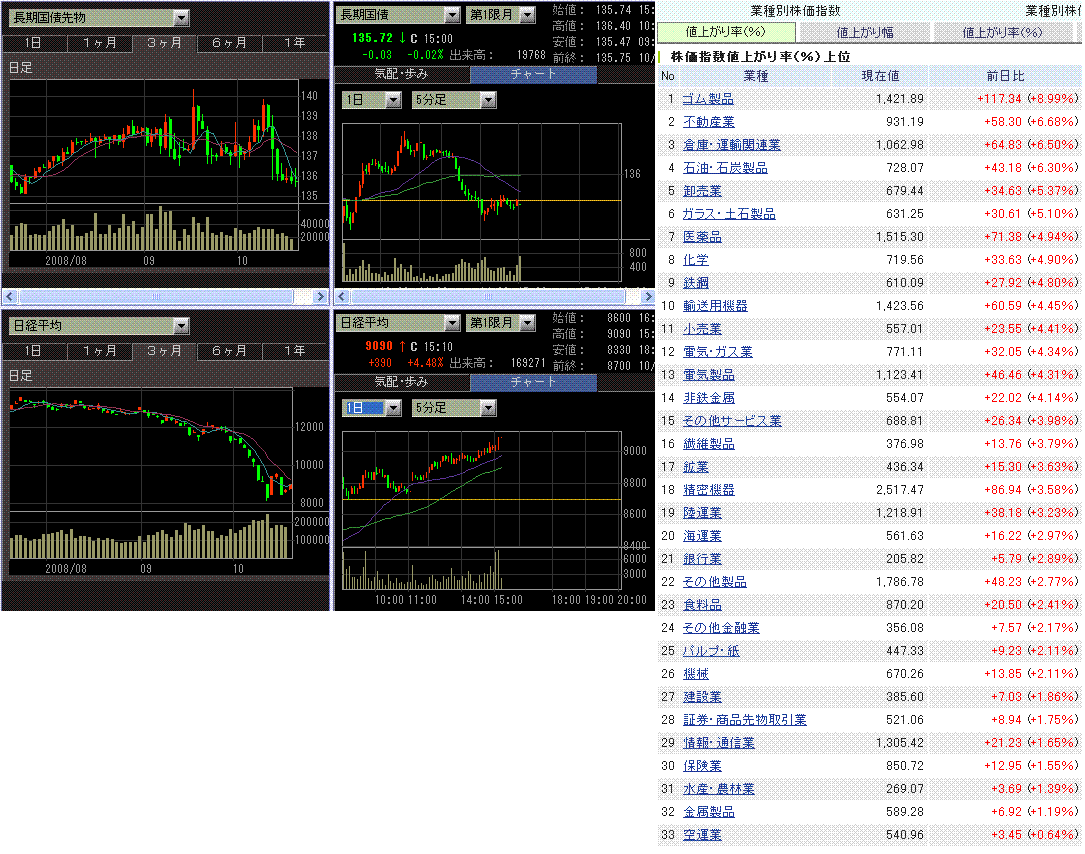Select チャート tab in 日経平均 panel
This screenshot has height=854, width=1085.
(x=533, y=382)
